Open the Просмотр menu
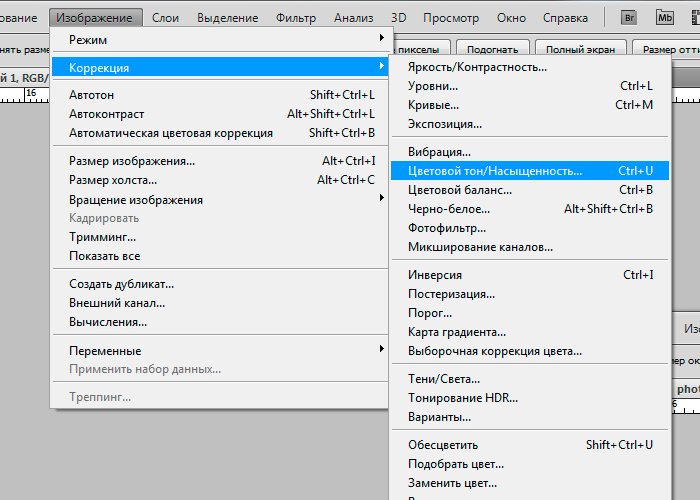700x500 pixels. (450, 17)
